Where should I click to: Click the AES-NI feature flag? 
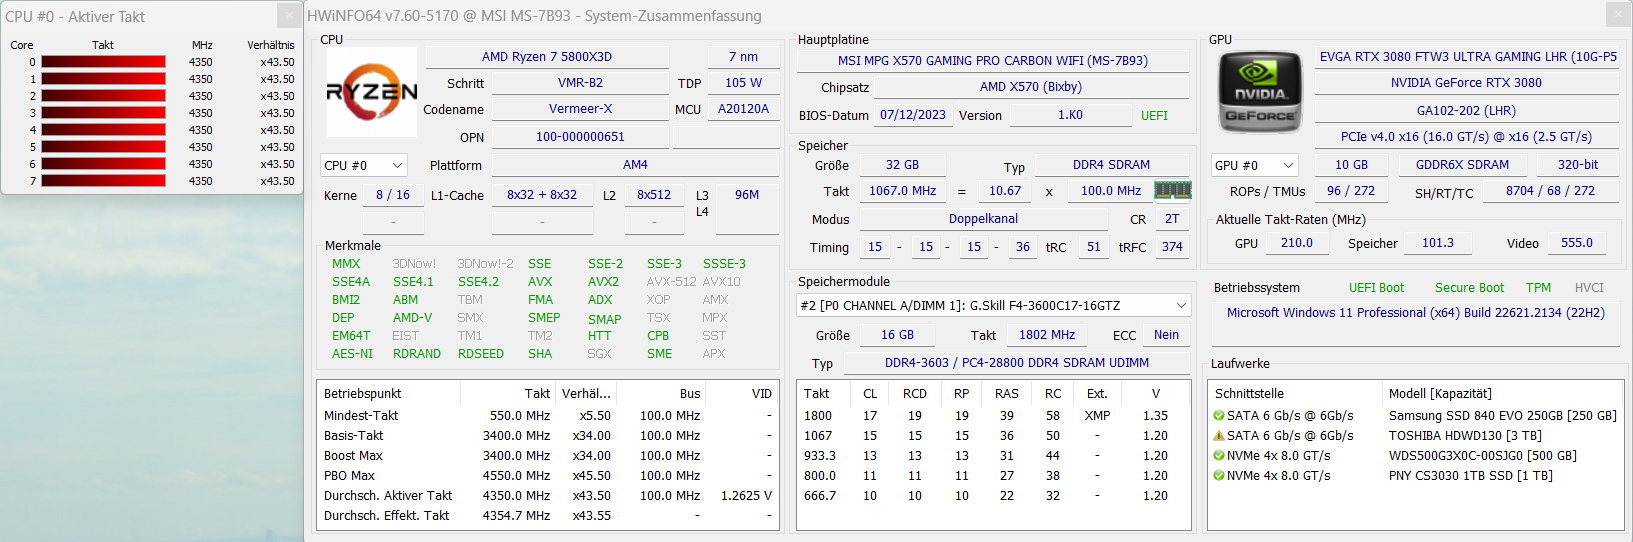(x=352, y=354)
